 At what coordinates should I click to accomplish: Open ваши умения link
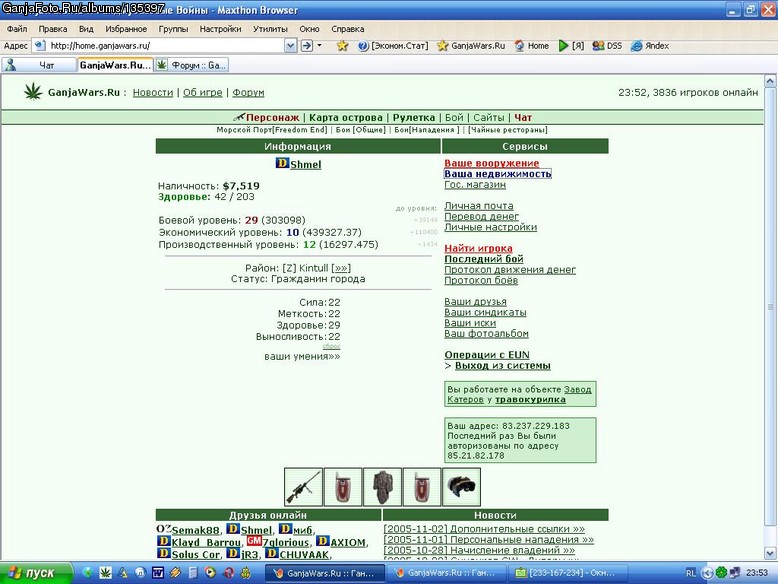click(x=302, y=356)
